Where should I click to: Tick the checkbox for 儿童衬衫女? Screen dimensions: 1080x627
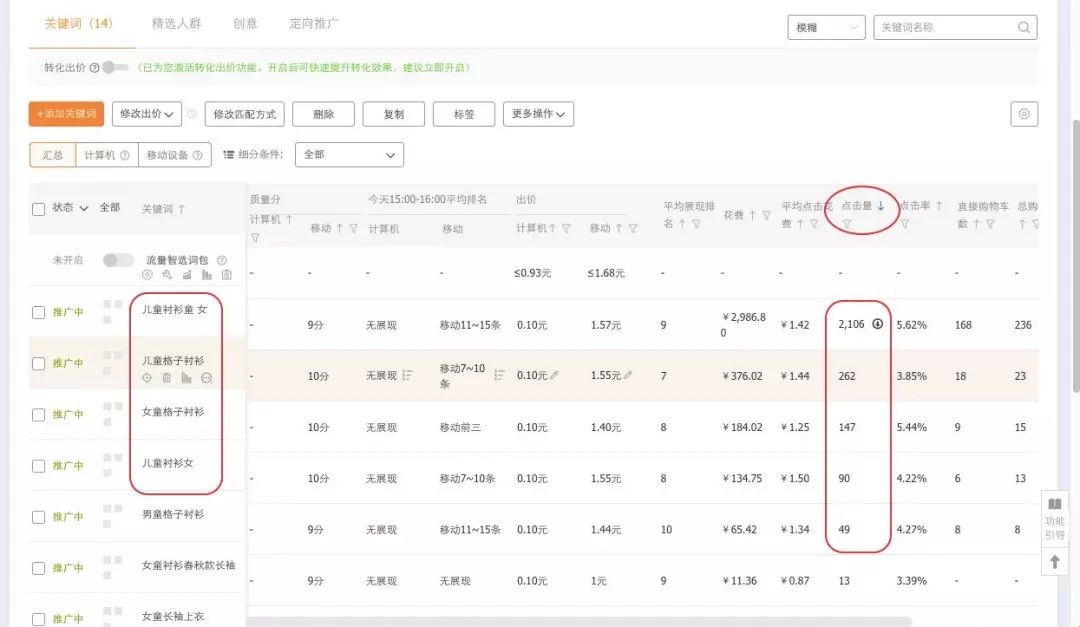coord(39,466)
